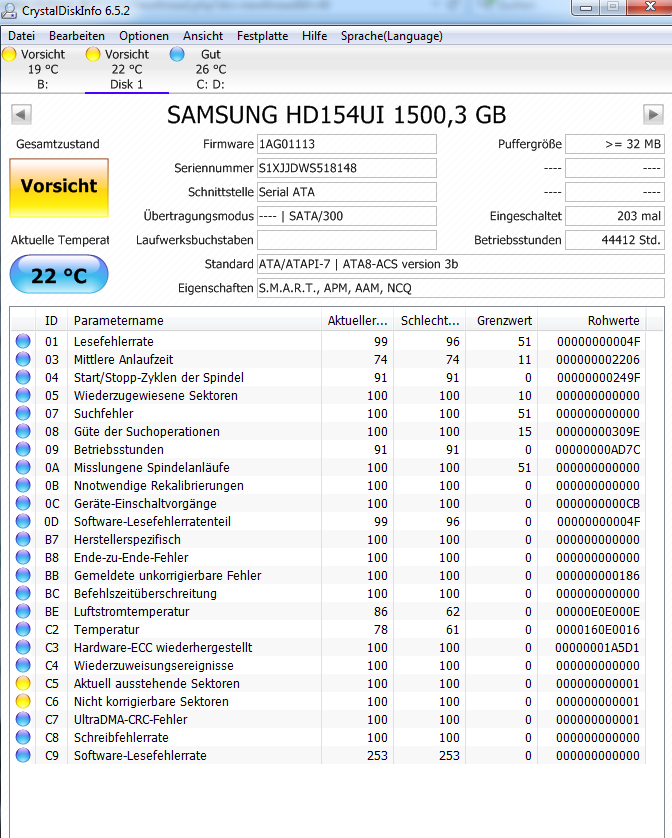This screenshot has width=672, height=838.
Task: Select the Temperatur row C2
Action: coord(327,630)
